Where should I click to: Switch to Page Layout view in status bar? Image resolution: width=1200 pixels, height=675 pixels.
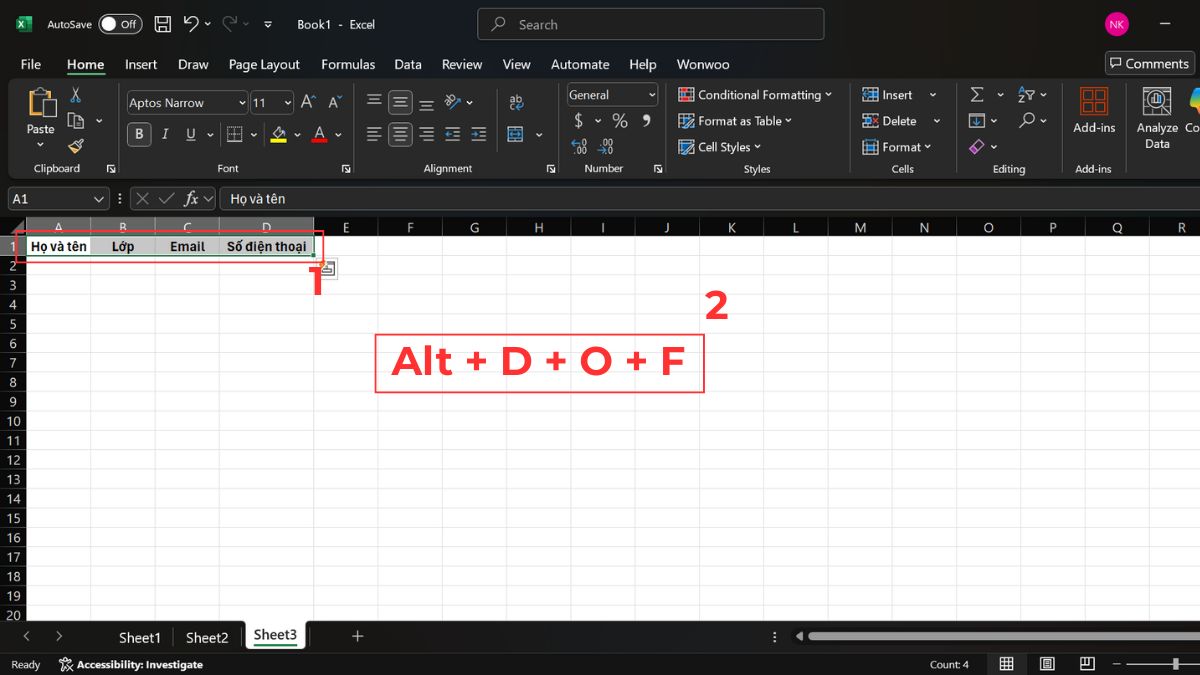[x=1046, y=663]
